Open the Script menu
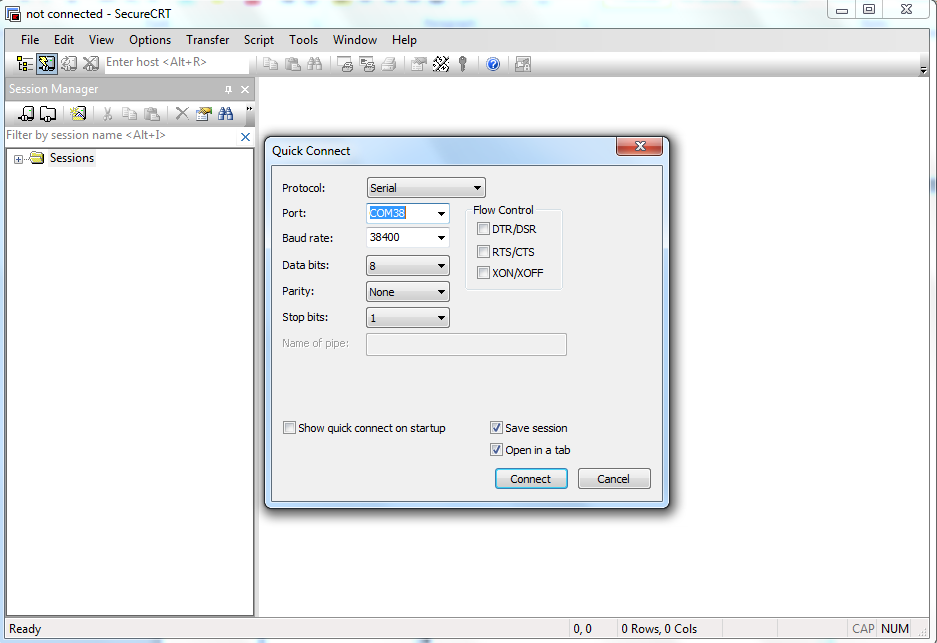The height and width of the screenshot is (643, 937). (259, 40)
